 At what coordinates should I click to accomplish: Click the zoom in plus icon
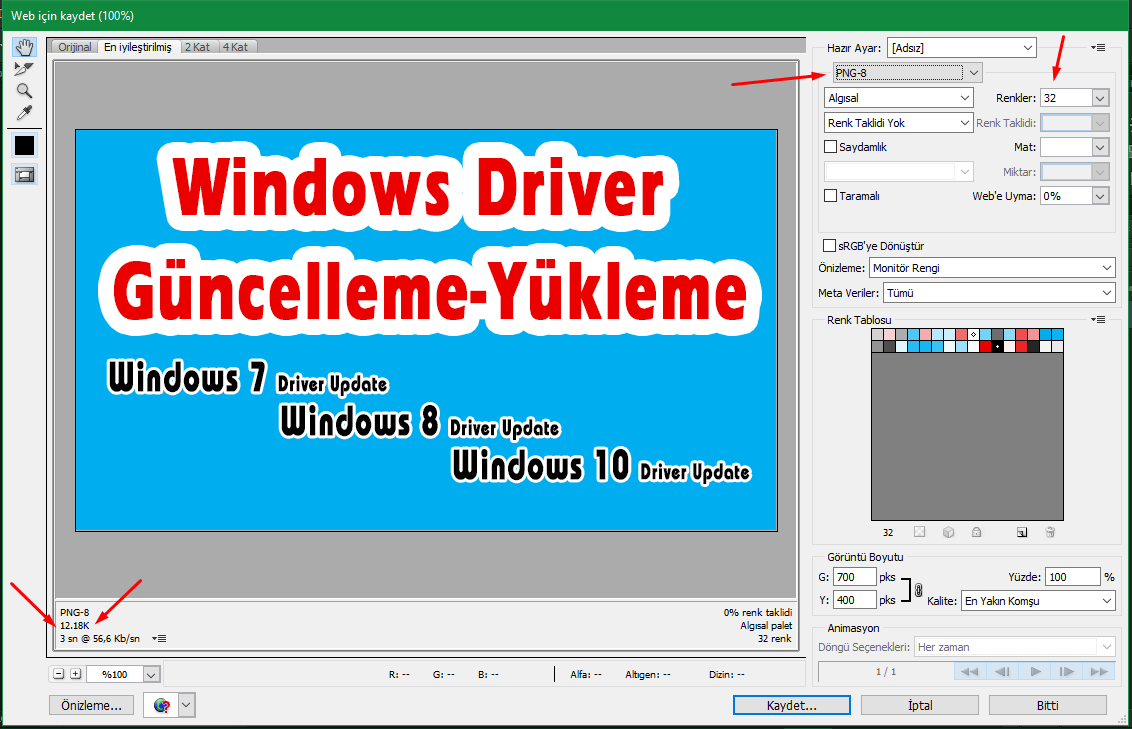pyautogui.click(x=75, y=674)
